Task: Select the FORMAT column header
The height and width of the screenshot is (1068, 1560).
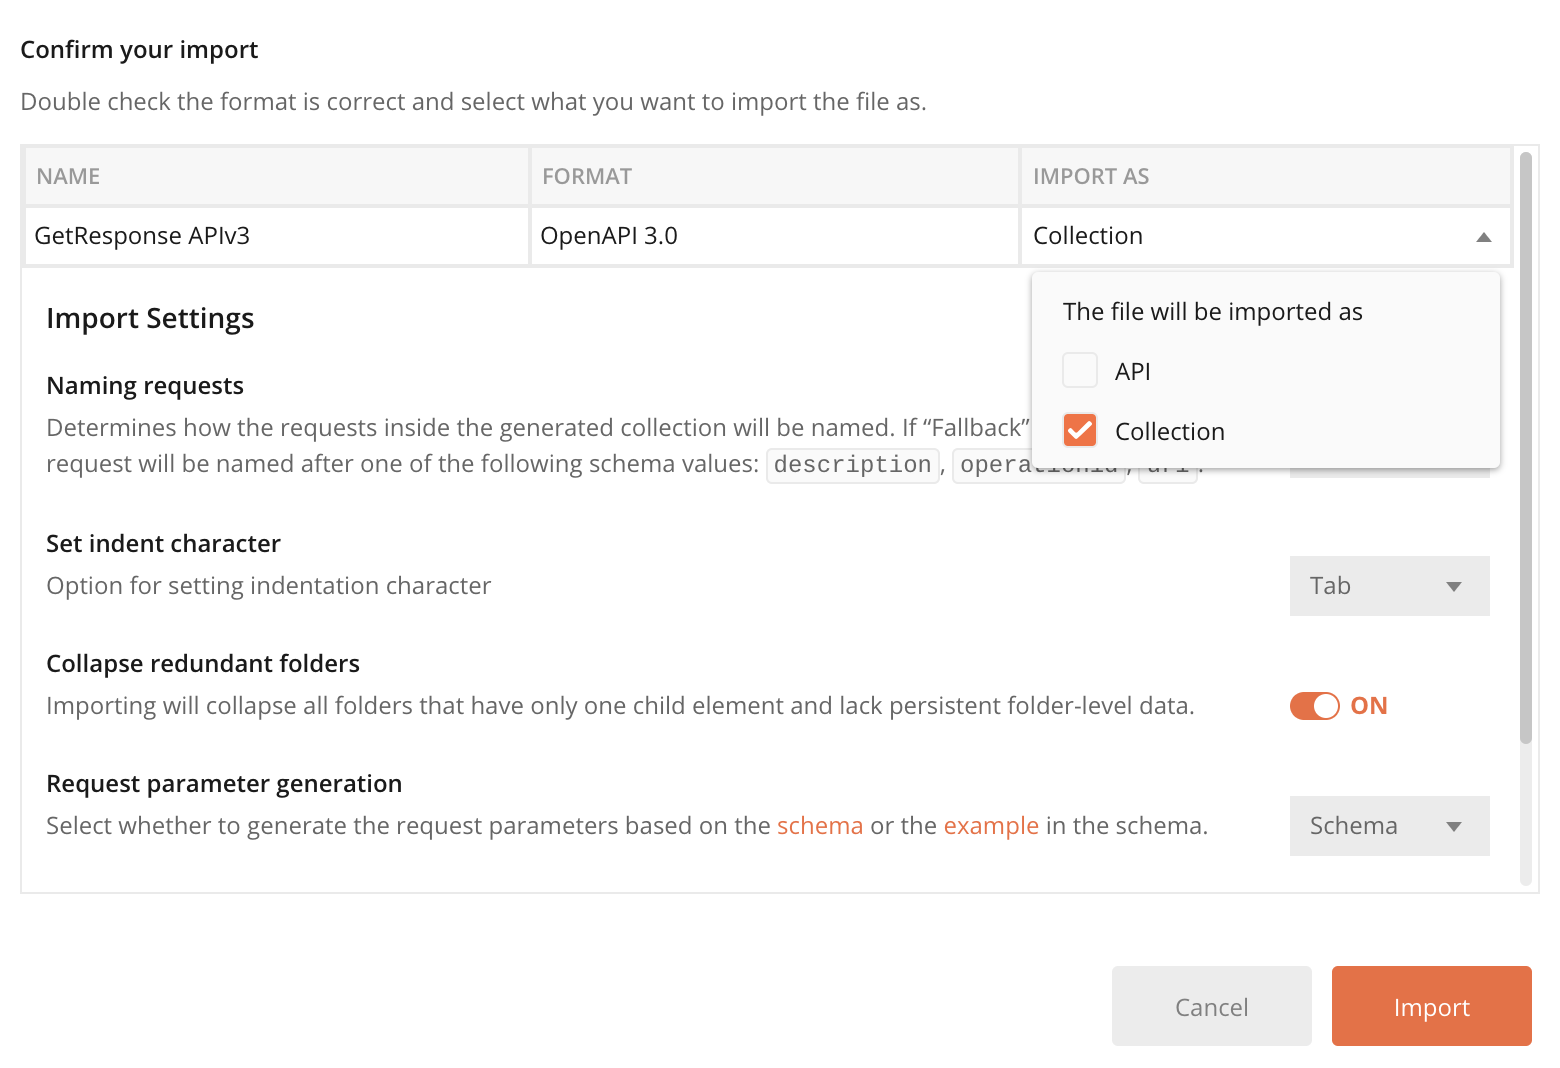Action: 586,175
